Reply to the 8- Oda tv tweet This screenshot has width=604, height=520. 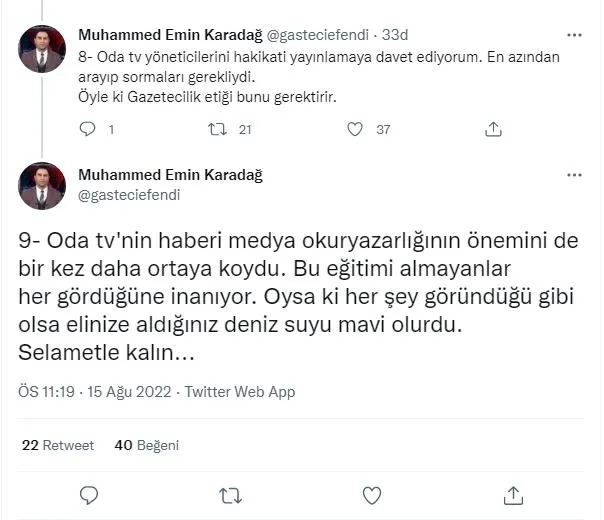[x=87, y=129]
